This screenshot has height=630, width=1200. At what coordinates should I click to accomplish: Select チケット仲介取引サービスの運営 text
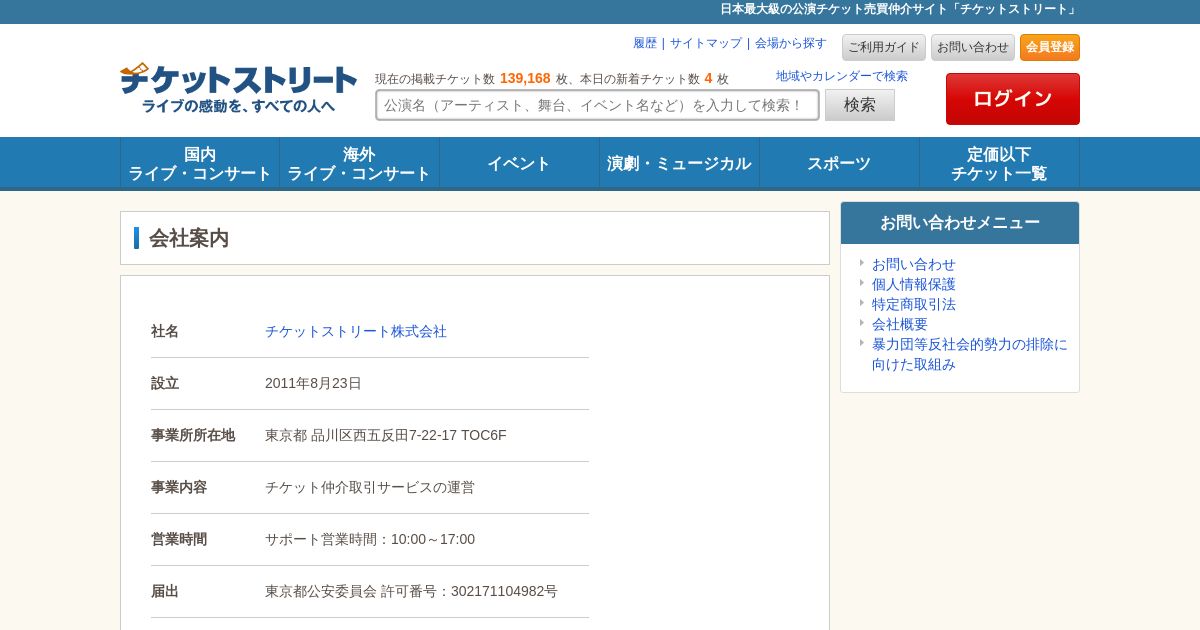pos(370,487)
